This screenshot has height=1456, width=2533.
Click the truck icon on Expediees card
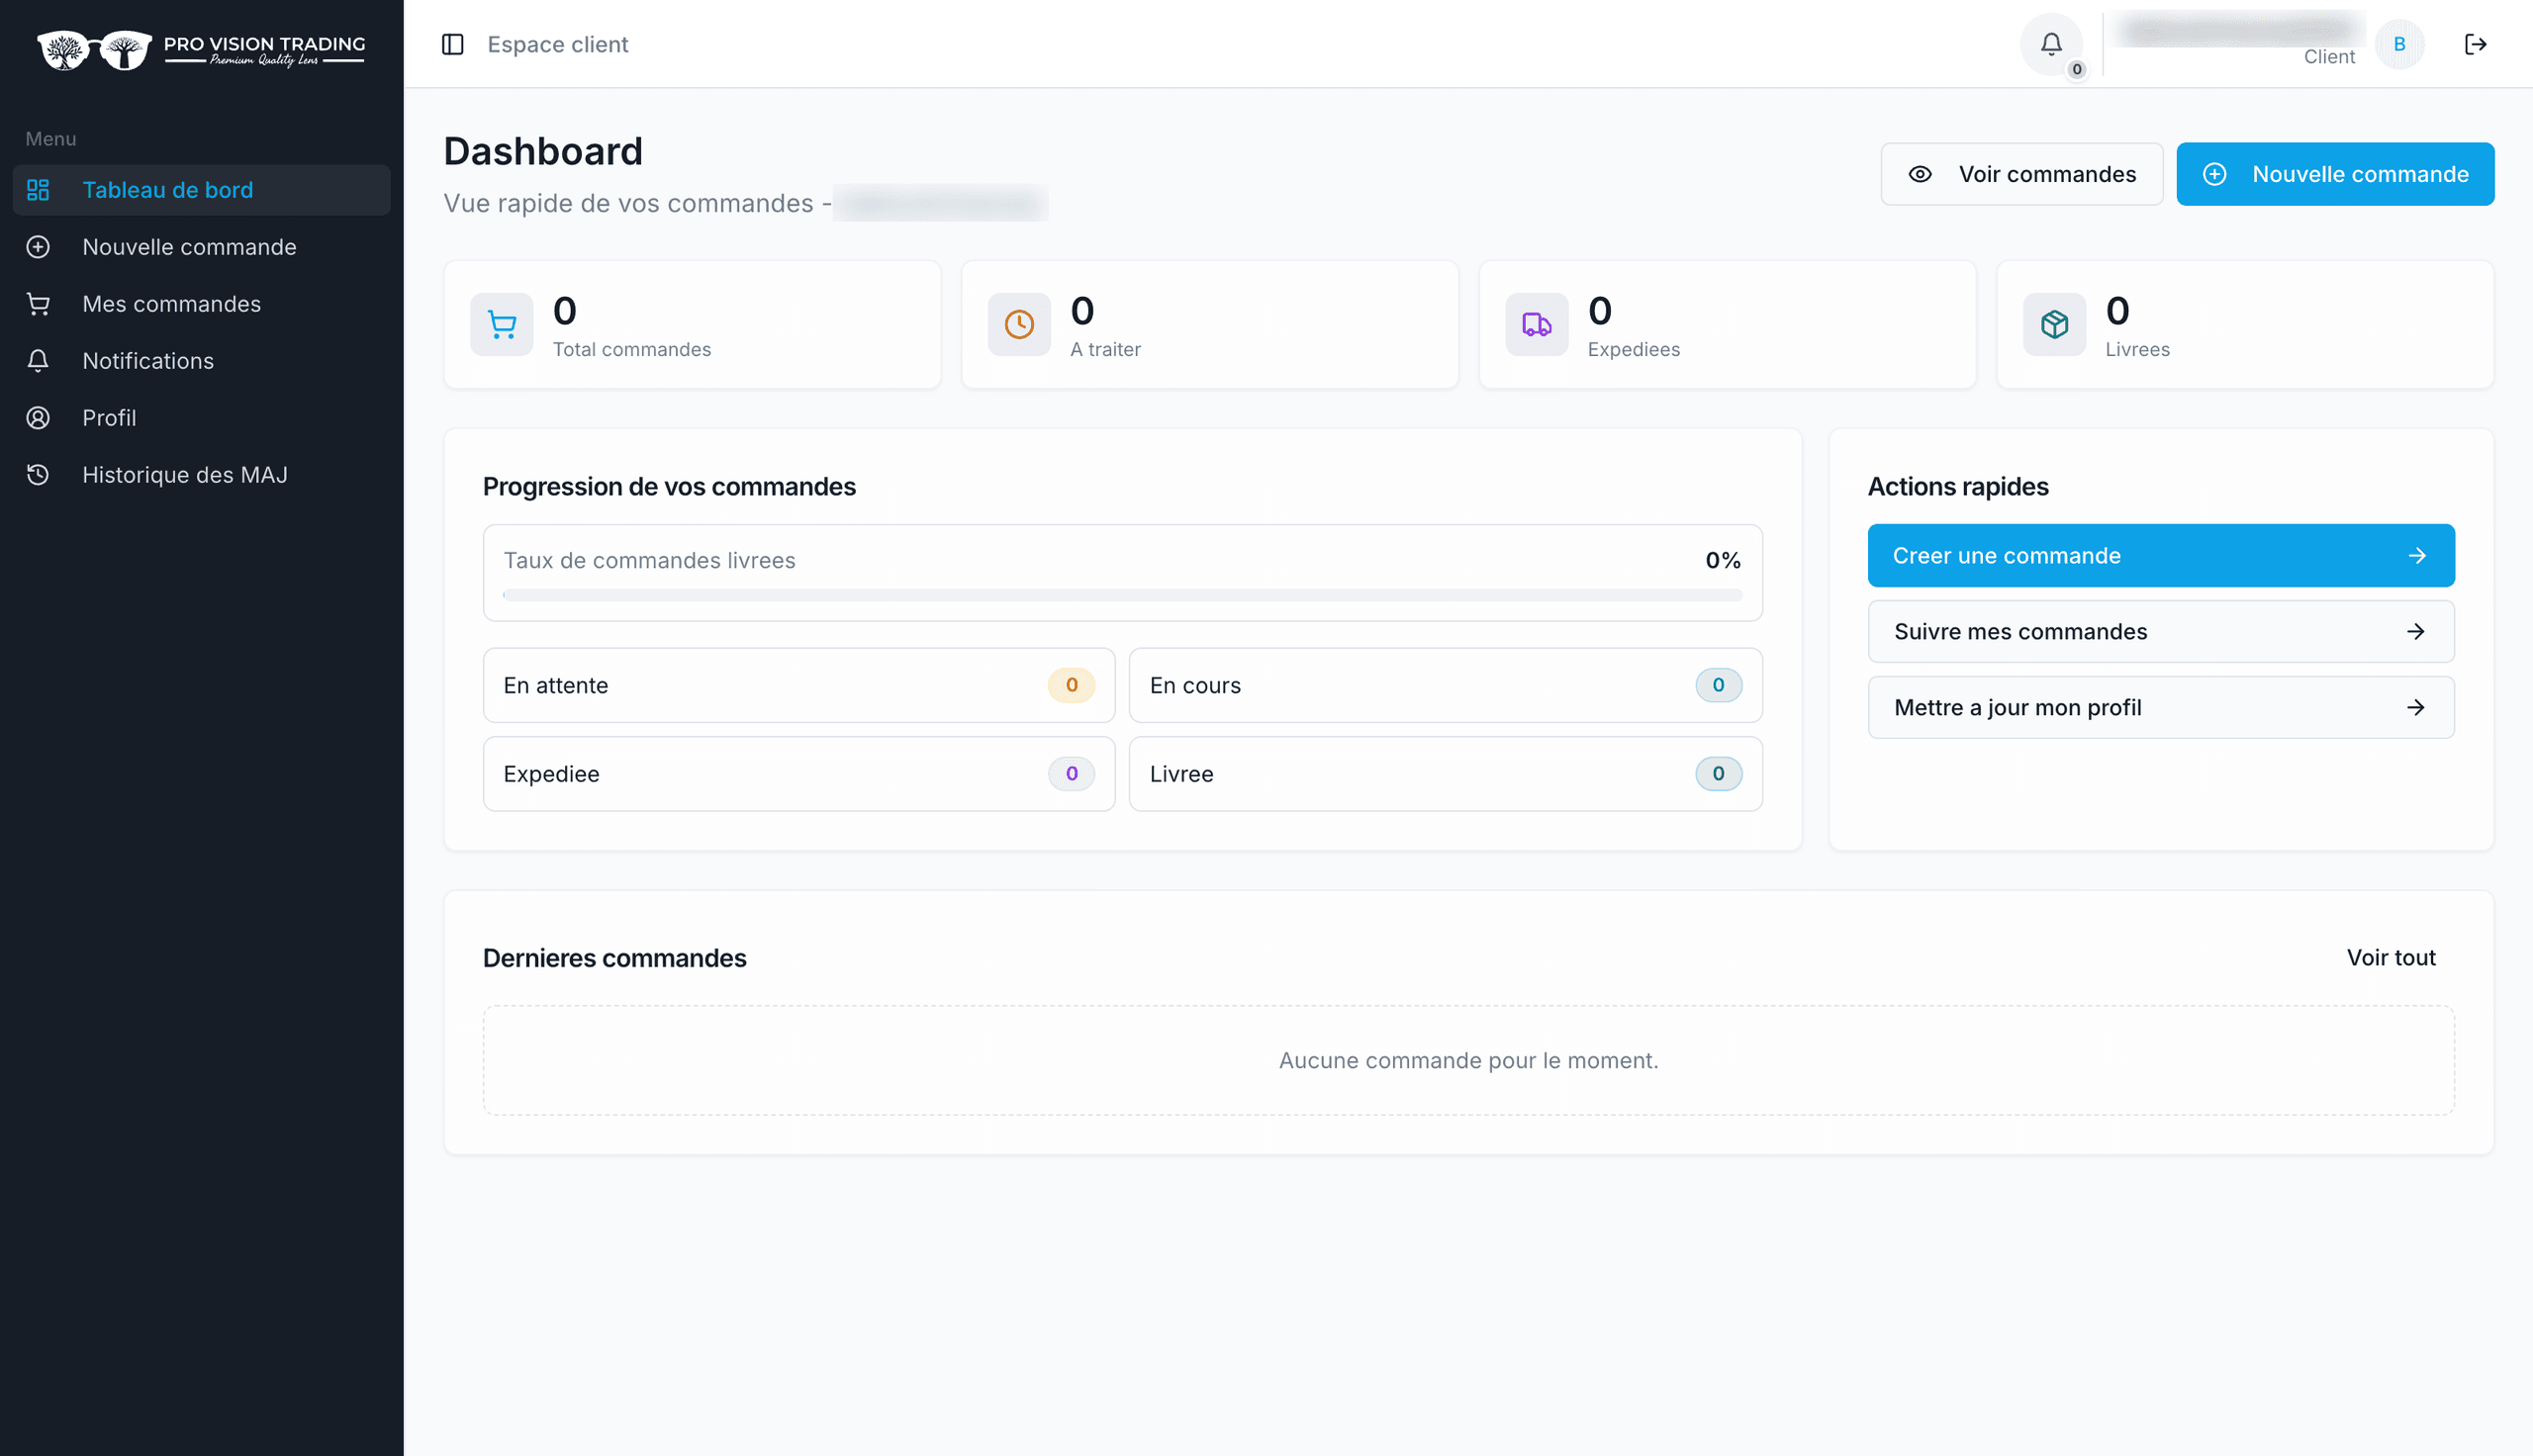1537,324
